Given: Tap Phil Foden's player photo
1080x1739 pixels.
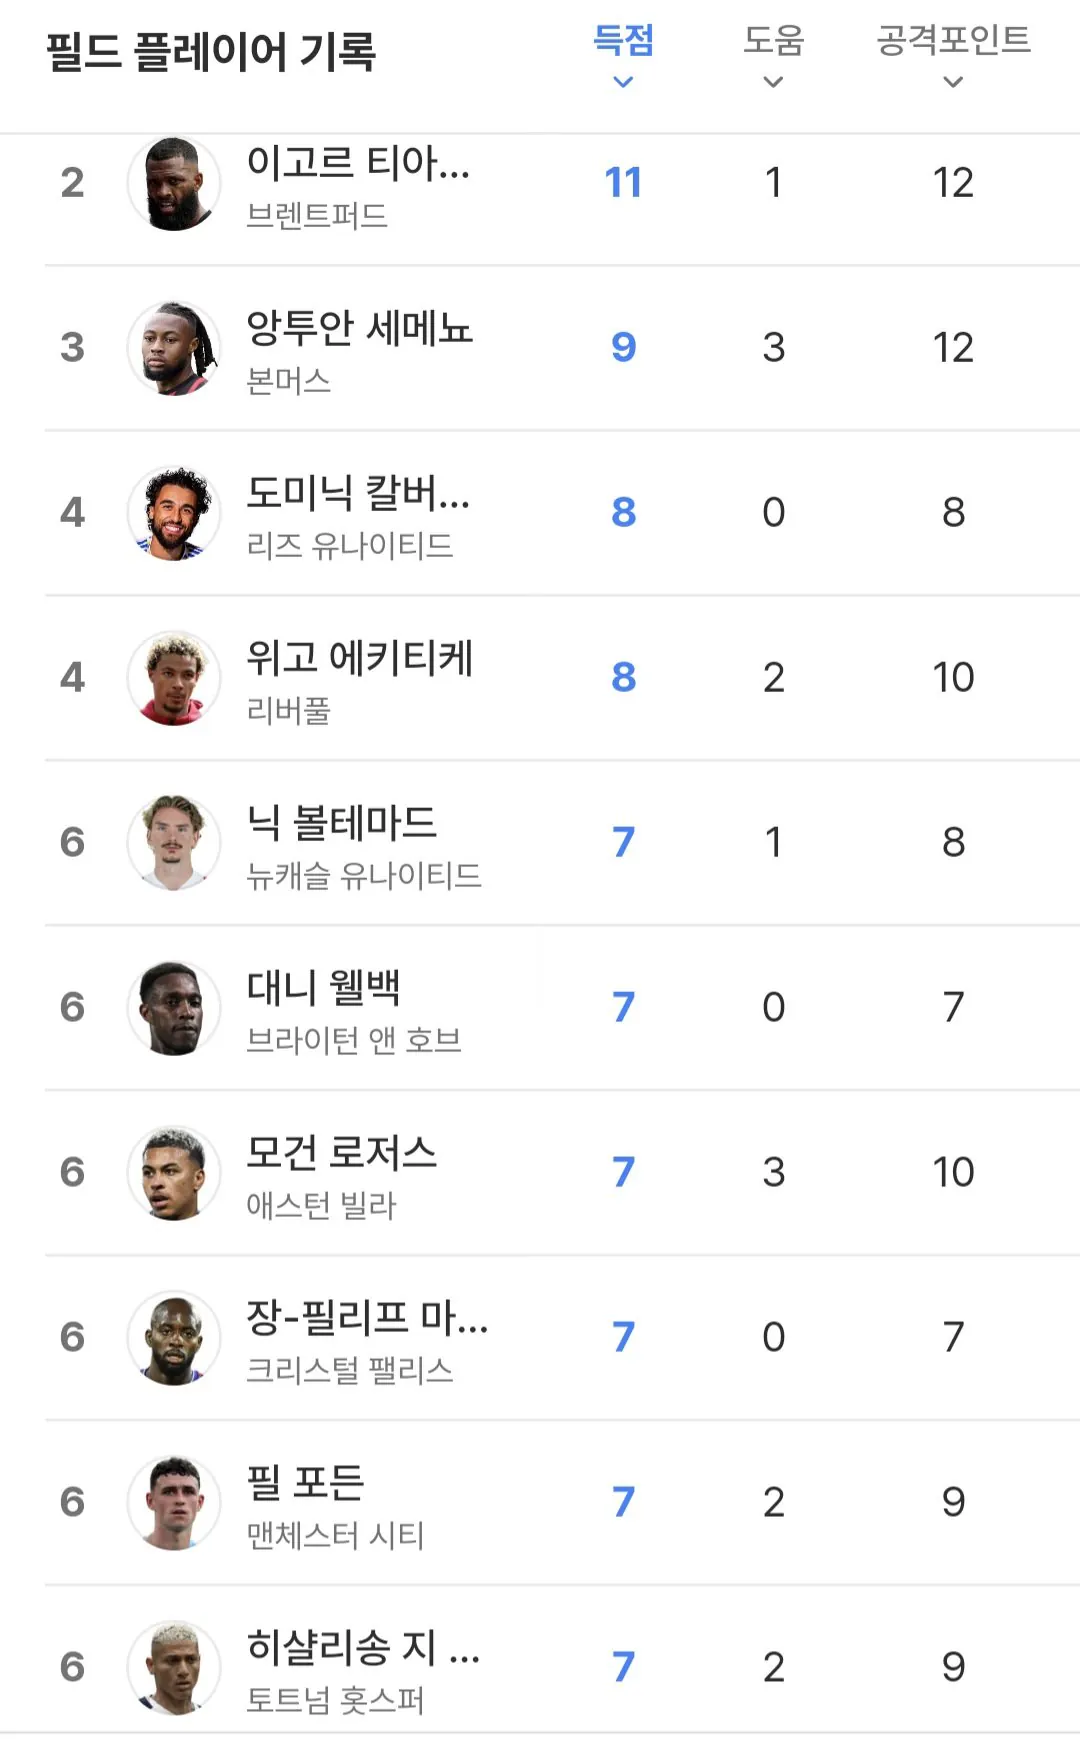Looking at the screenshot, I should pos(174,1503).
